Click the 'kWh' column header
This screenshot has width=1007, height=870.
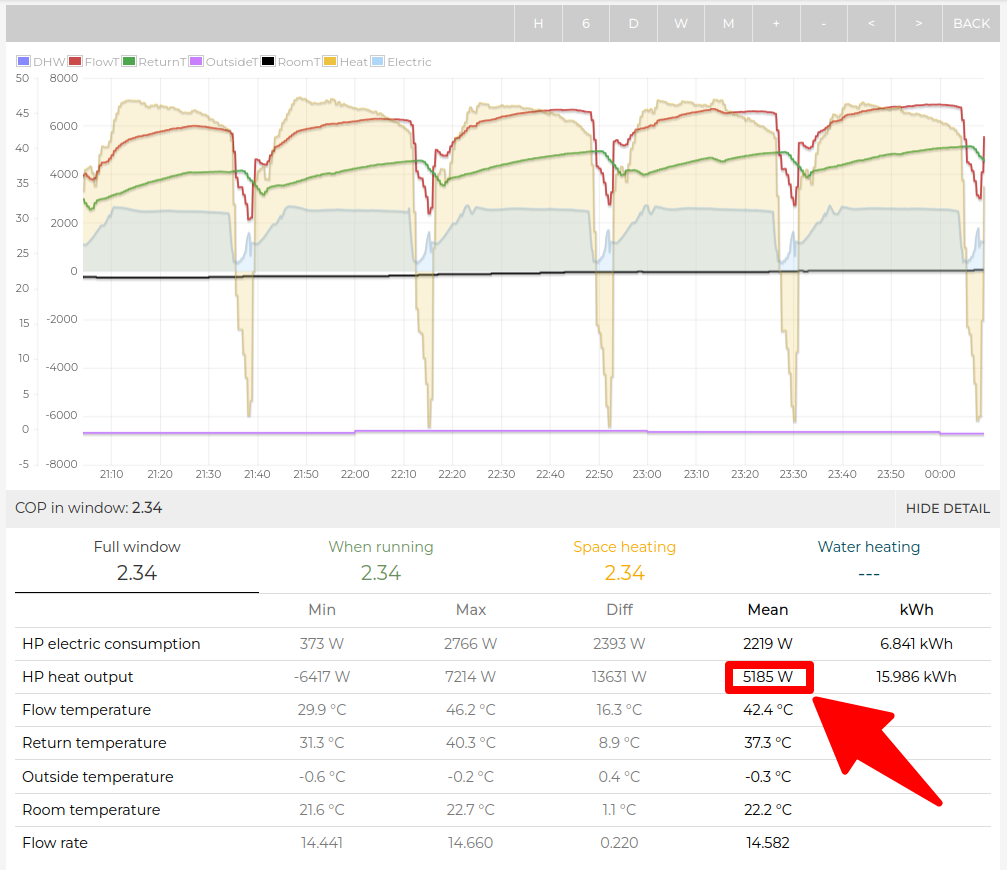click(916, 610)
